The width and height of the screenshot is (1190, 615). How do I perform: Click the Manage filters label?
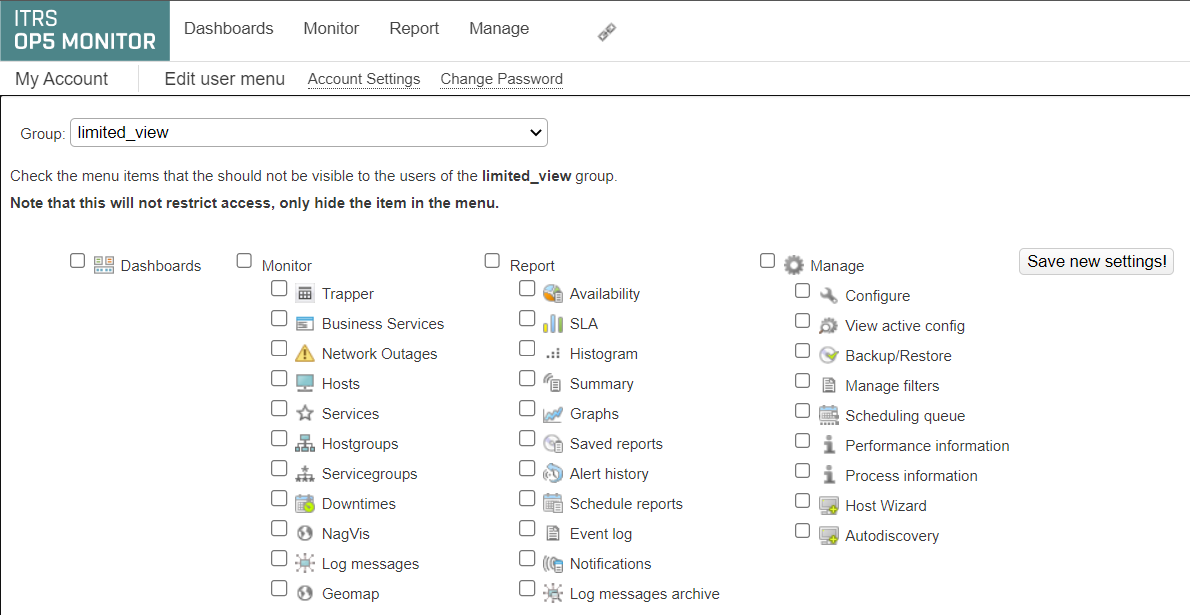(892, 386)
